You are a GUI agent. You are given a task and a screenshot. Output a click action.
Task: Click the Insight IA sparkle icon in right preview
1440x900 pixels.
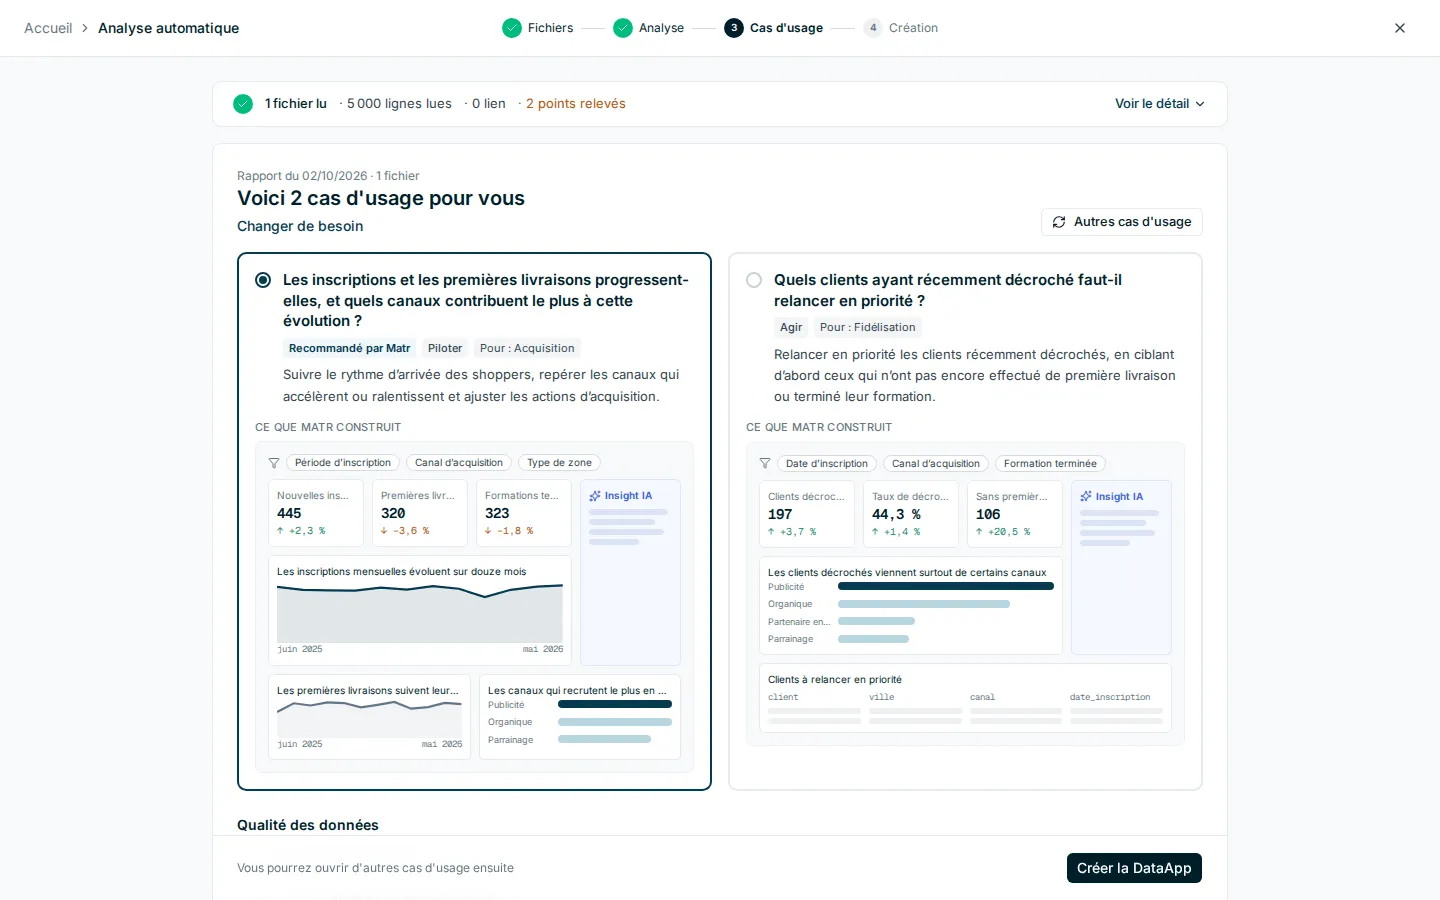coord(1086,497)
